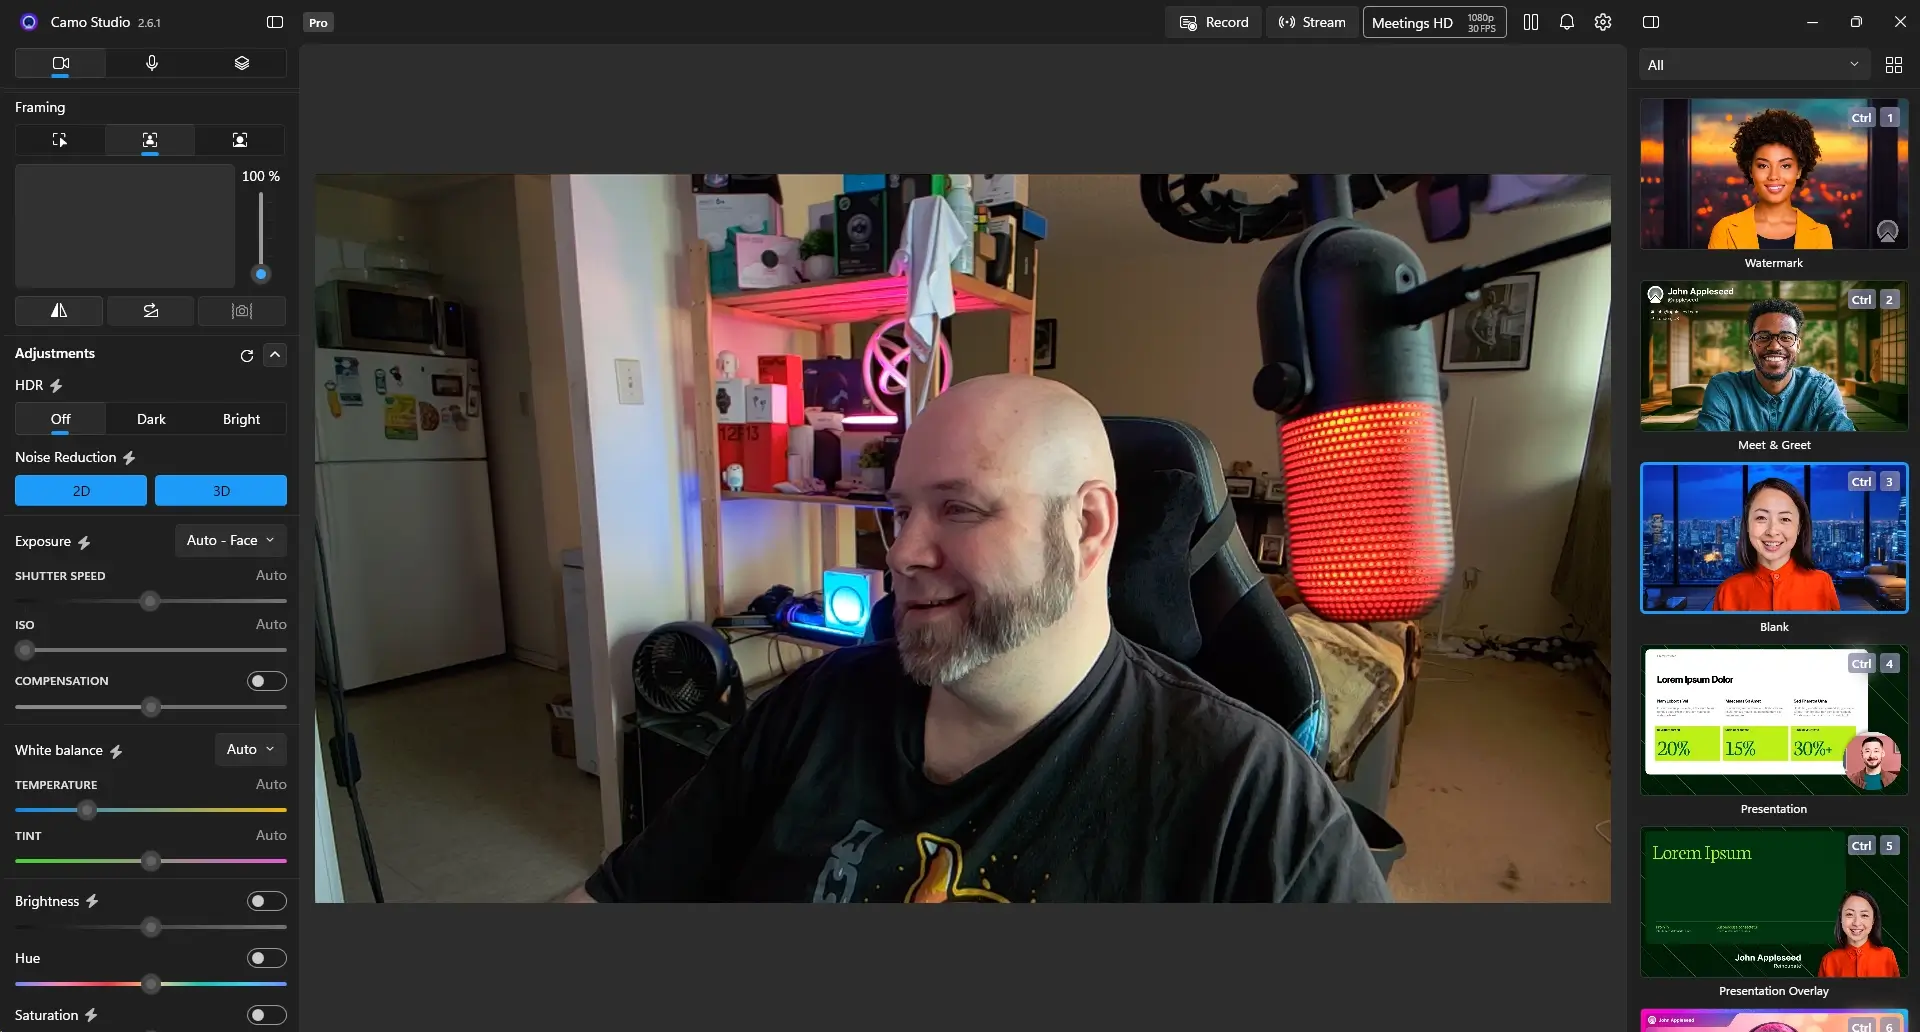Click the main video preview
The height and width of the screenshot is (1032, 1920).
coord(962,539)
